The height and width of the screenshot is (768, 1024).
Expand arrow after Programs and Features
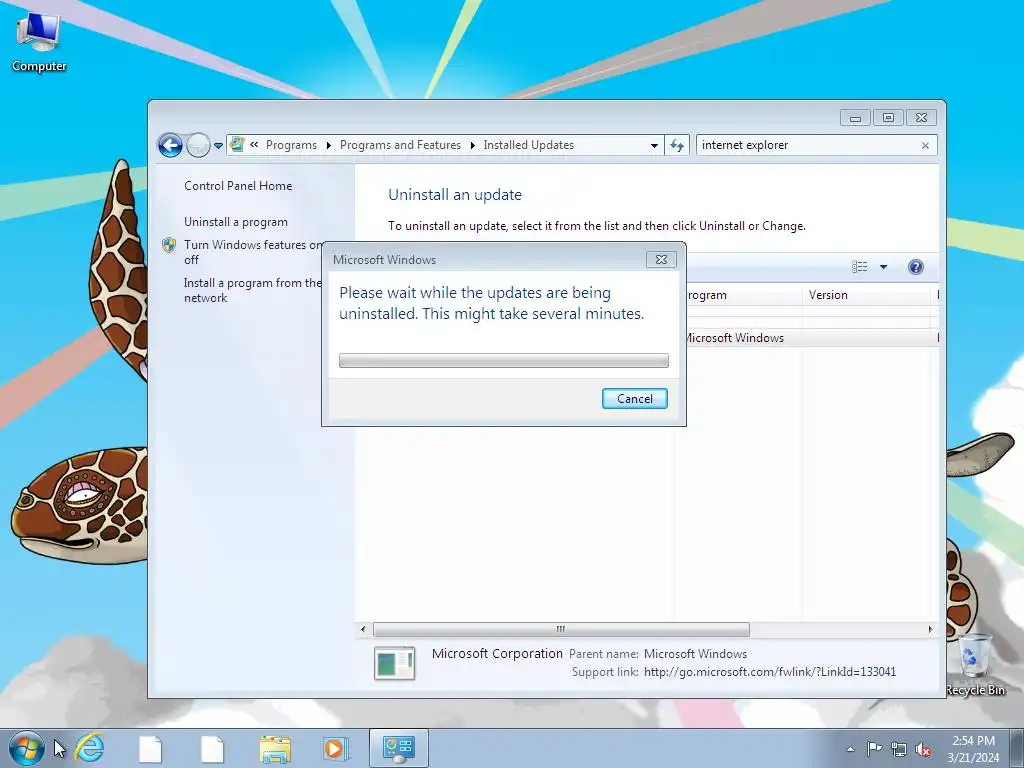[472, 145]
